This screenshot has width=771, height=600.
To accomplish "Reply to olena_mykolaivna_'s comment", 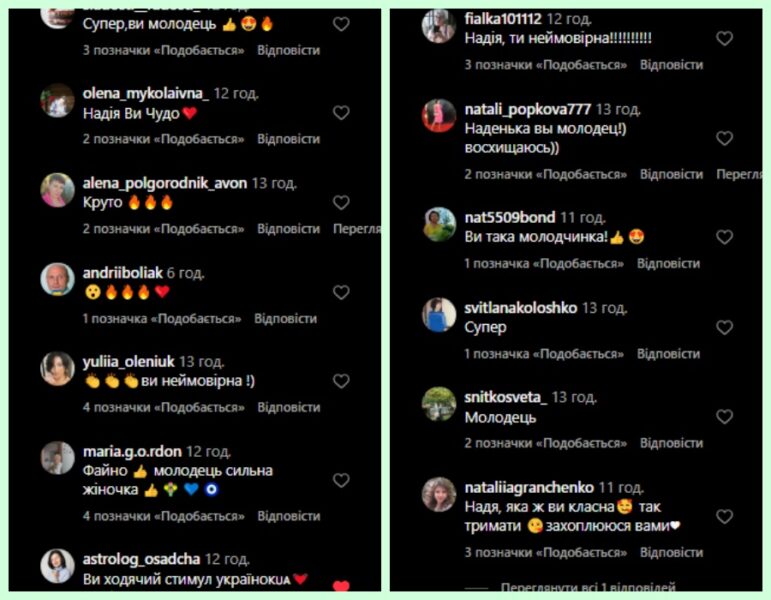I will pyautogui.click(x=289, y=139).
